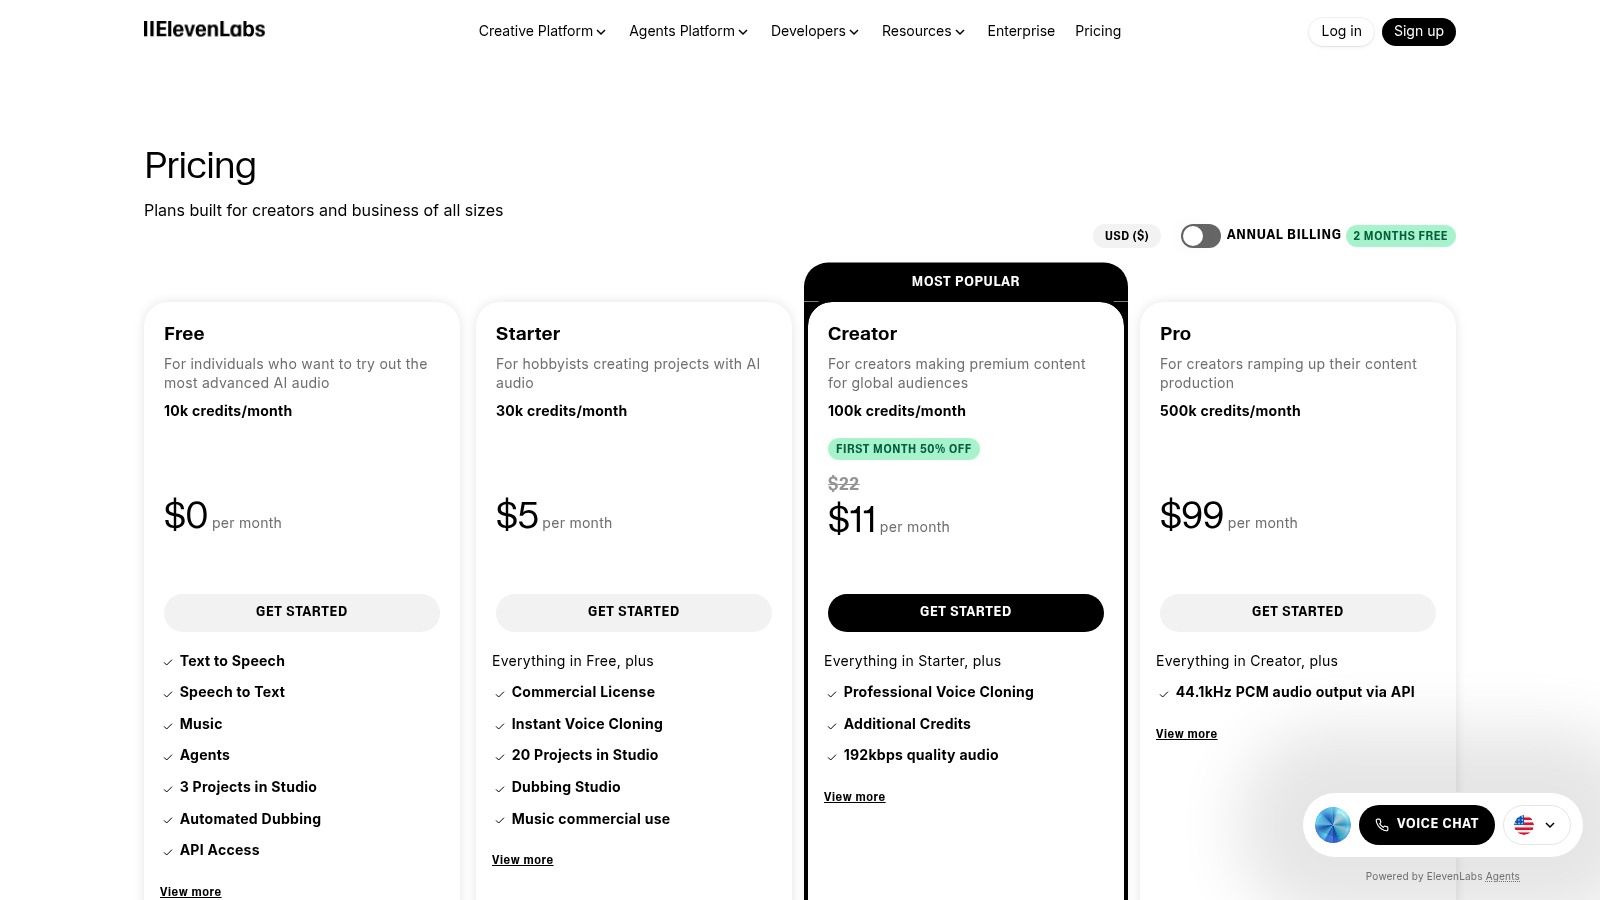Viewport: 1600px width, 900px height.
Task: Click View more under the Pro plan
Action: coord(1186,734)
